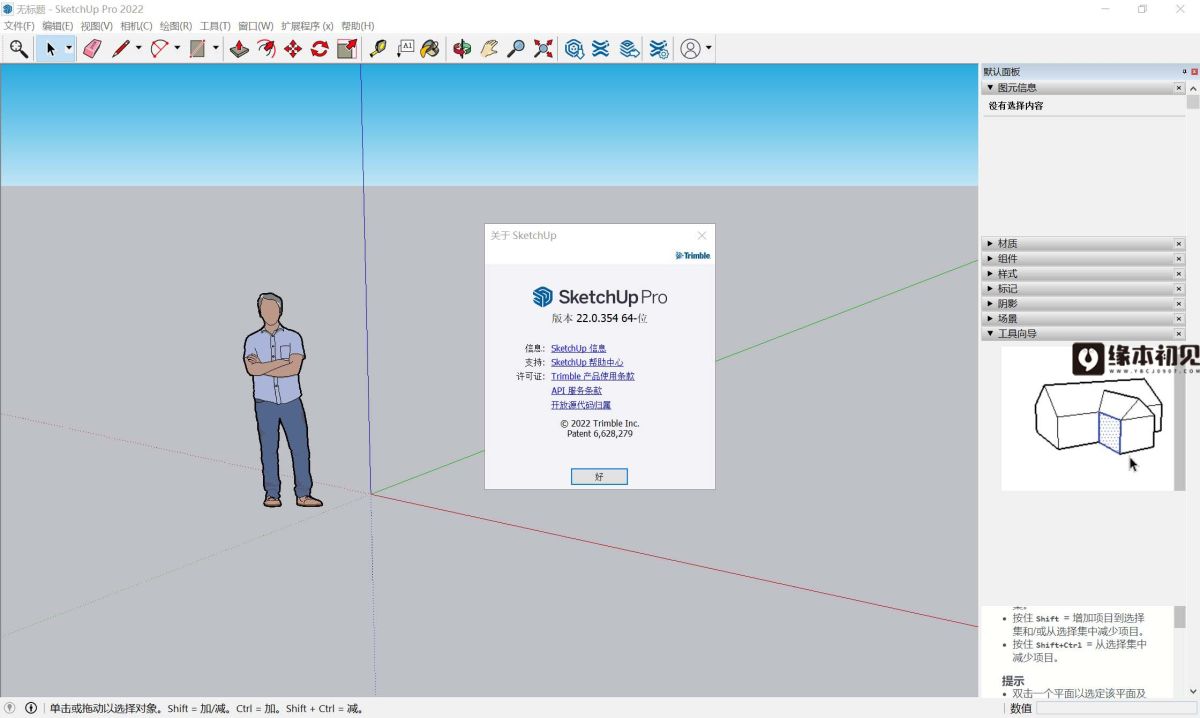Close the 阴影 panel with its X
This screenshot has width=1200, height=718.
point(1179,304)
